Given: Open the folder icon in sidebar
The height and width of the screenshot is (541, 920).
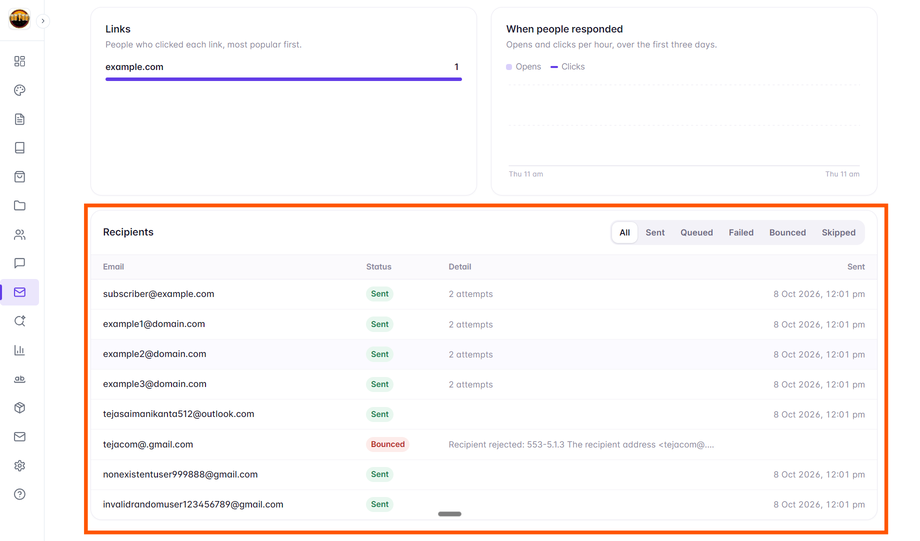Looking at the screenshot, I should click(x=19, y=205).
